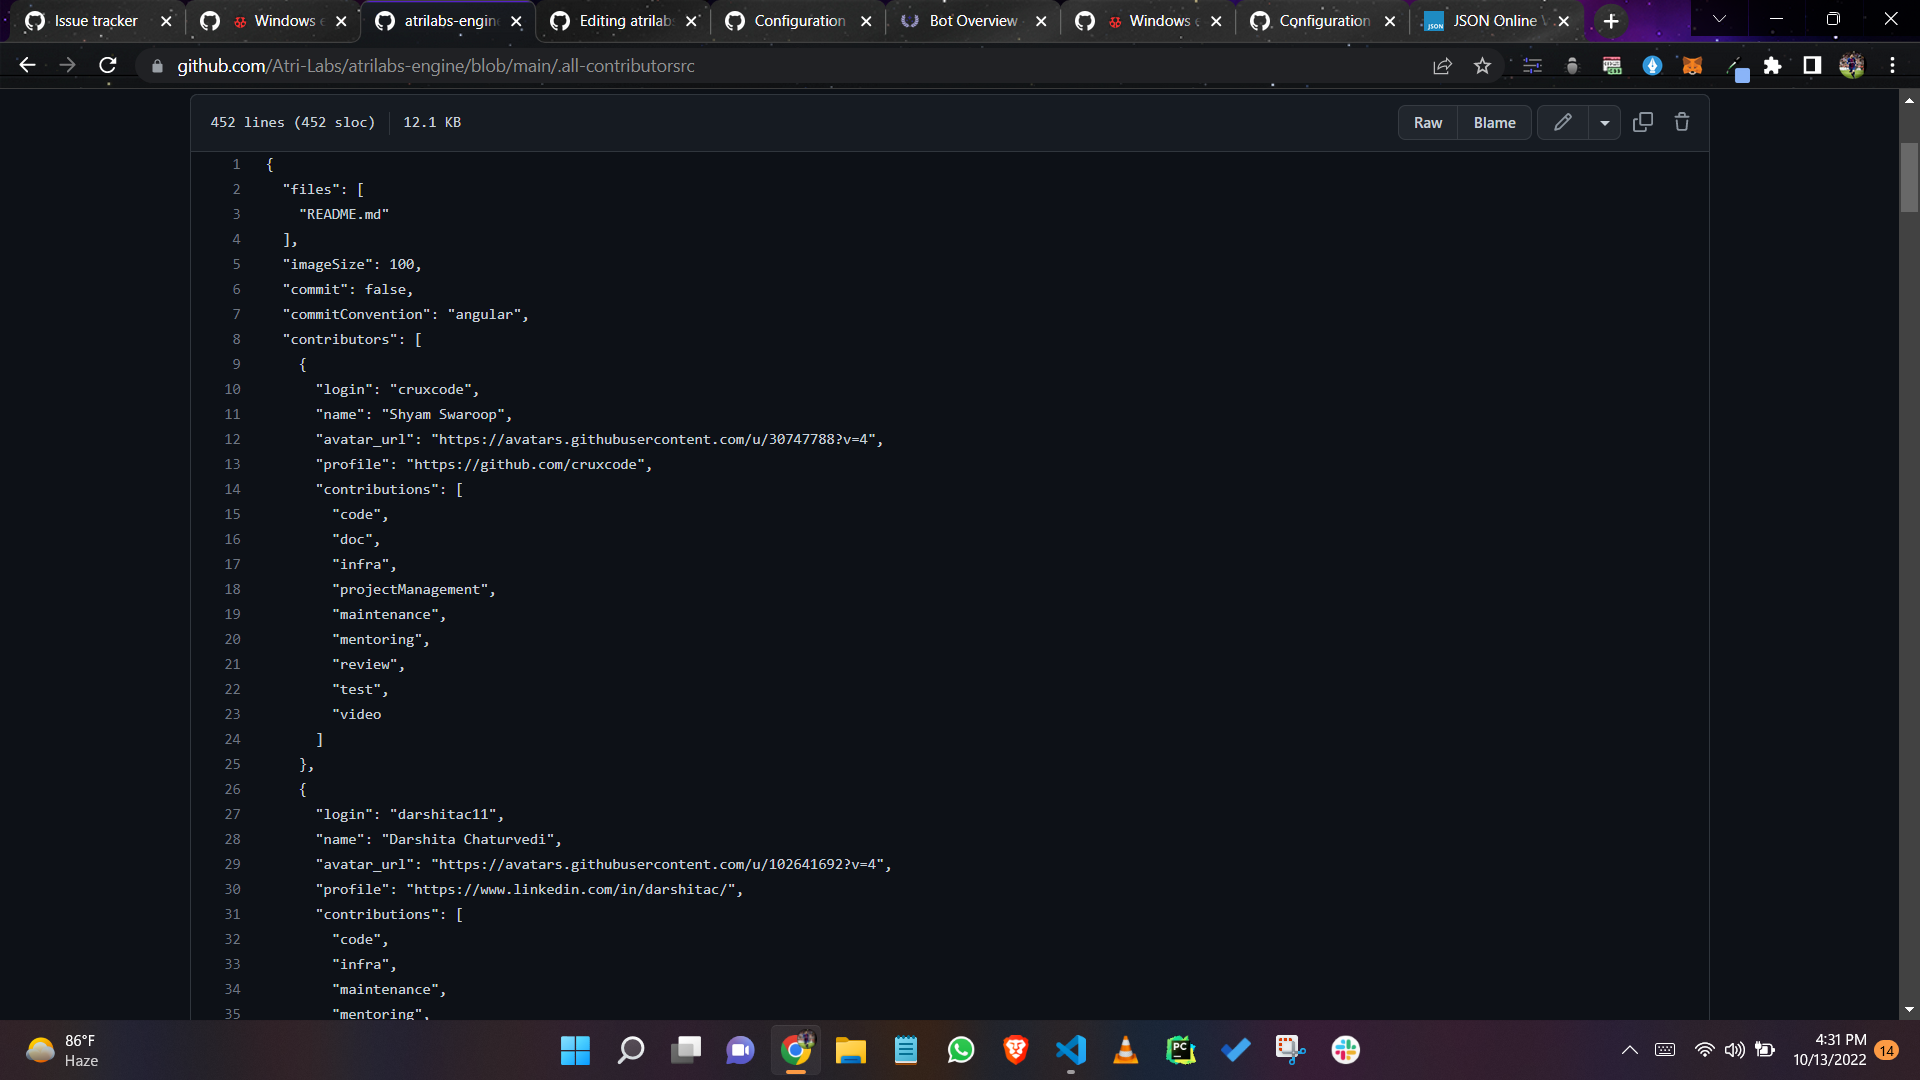Screen dimensions: 1920x1080
Task: Show hidden system tray icons
Action: coord(1628,1050)
